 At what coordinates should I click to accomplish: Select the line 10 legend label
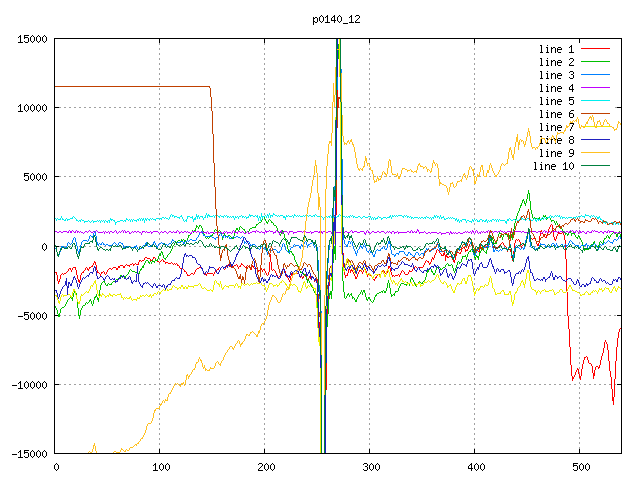point(554,166)
